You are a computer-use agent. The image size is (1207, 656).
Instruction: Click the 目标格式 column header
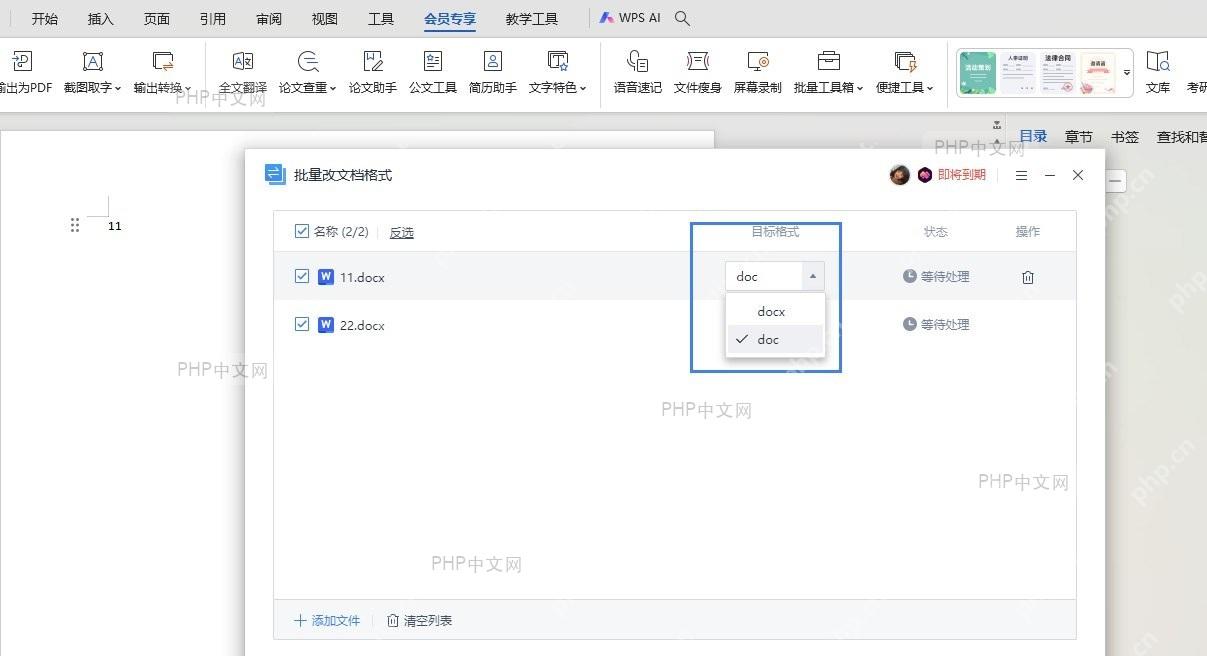coord(775,231)
